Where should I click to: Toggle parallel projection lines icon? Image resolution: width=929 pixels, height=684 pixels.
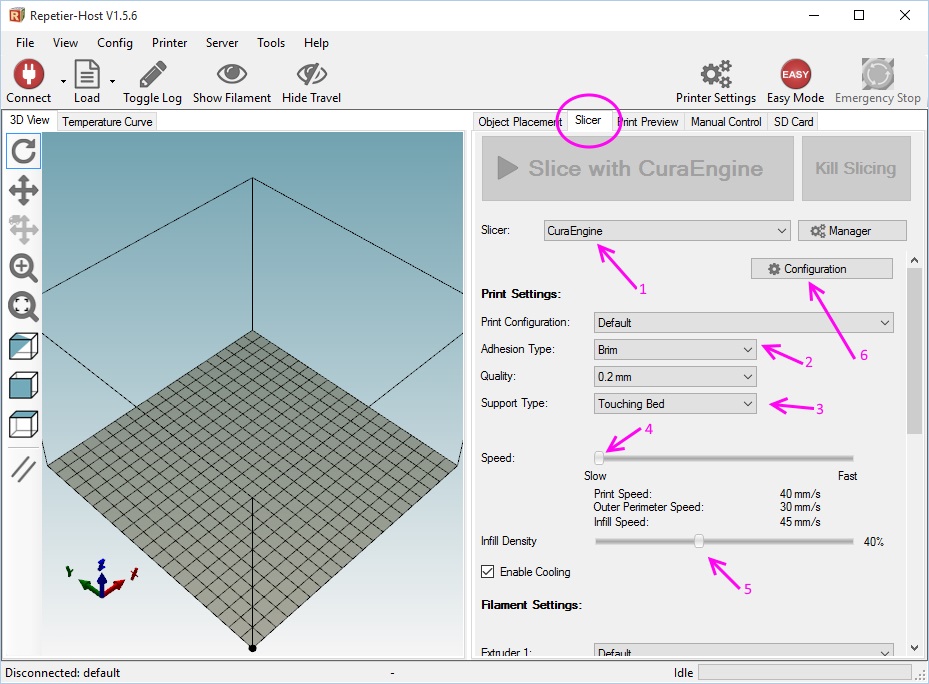pyautogui.click(x=24, y=469)
